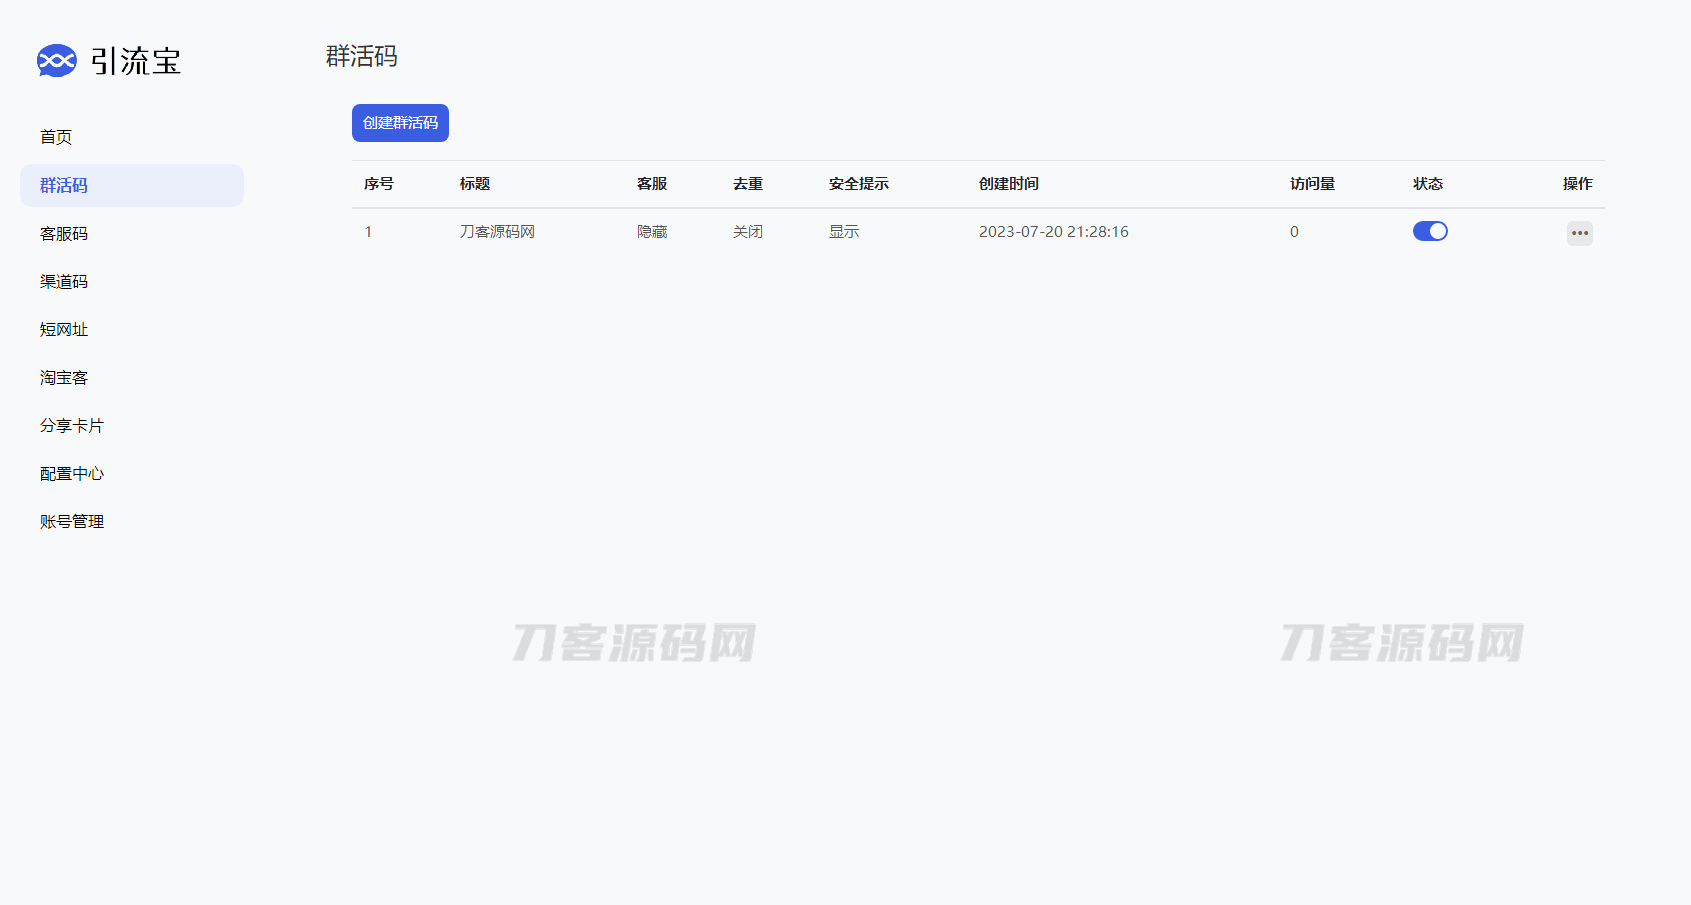
Task: Go to 配置中心
Action: coord(72,474)
